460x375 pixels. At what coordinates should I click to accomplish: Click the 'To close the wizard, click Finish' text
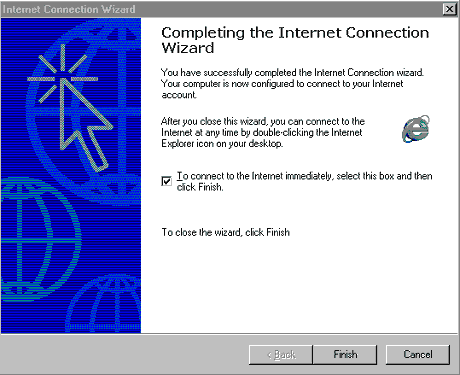point(226,232)
